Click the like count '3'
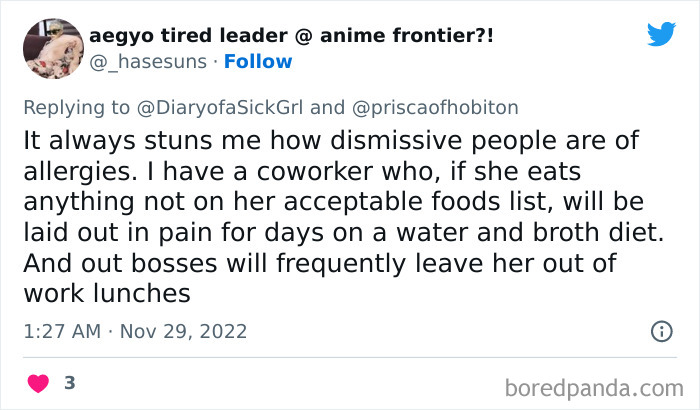700x410 pixels. (x=68, y=383)
